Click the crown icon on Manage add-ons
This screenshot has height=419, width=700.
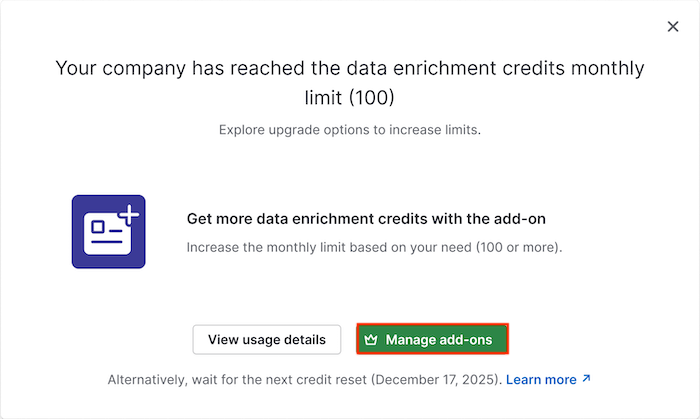371,340
